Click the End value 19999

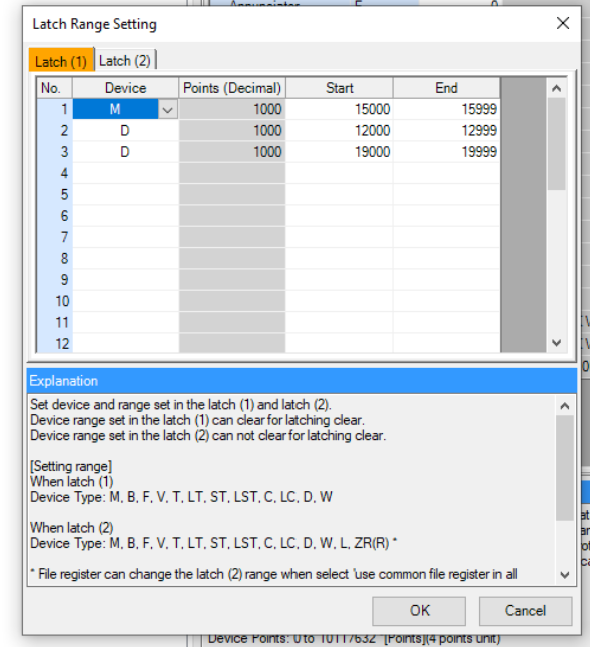446,152
